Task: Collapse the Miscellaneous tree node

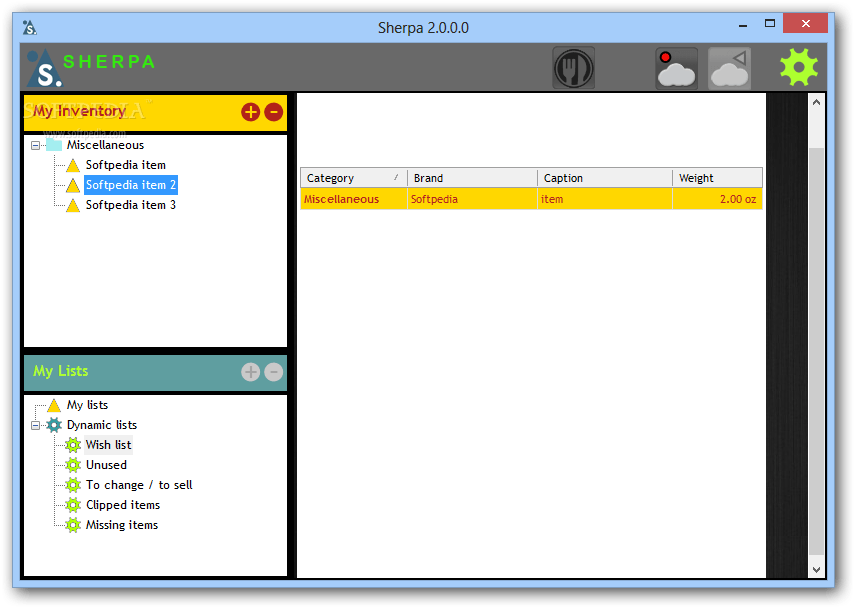Action: 35,144
